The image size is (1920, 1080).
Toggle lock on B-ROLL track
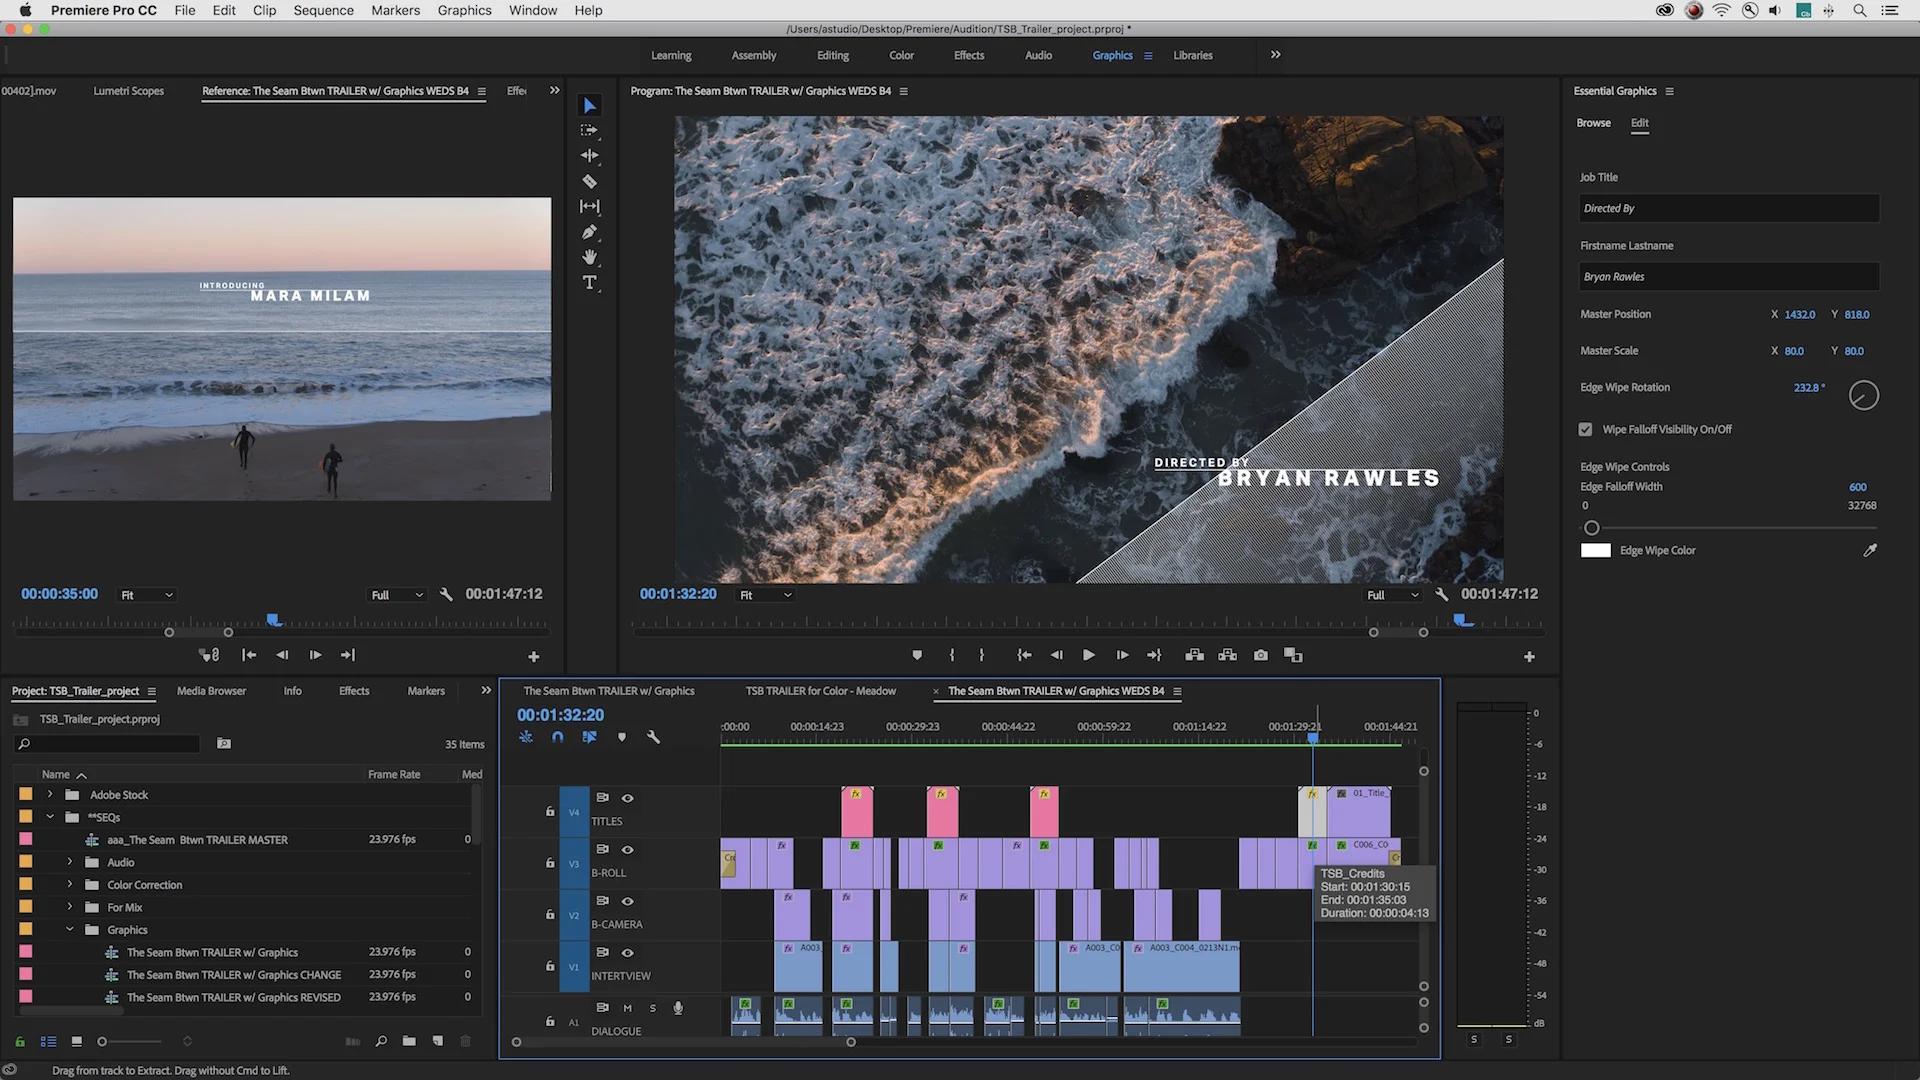click(x=549, y=862)
